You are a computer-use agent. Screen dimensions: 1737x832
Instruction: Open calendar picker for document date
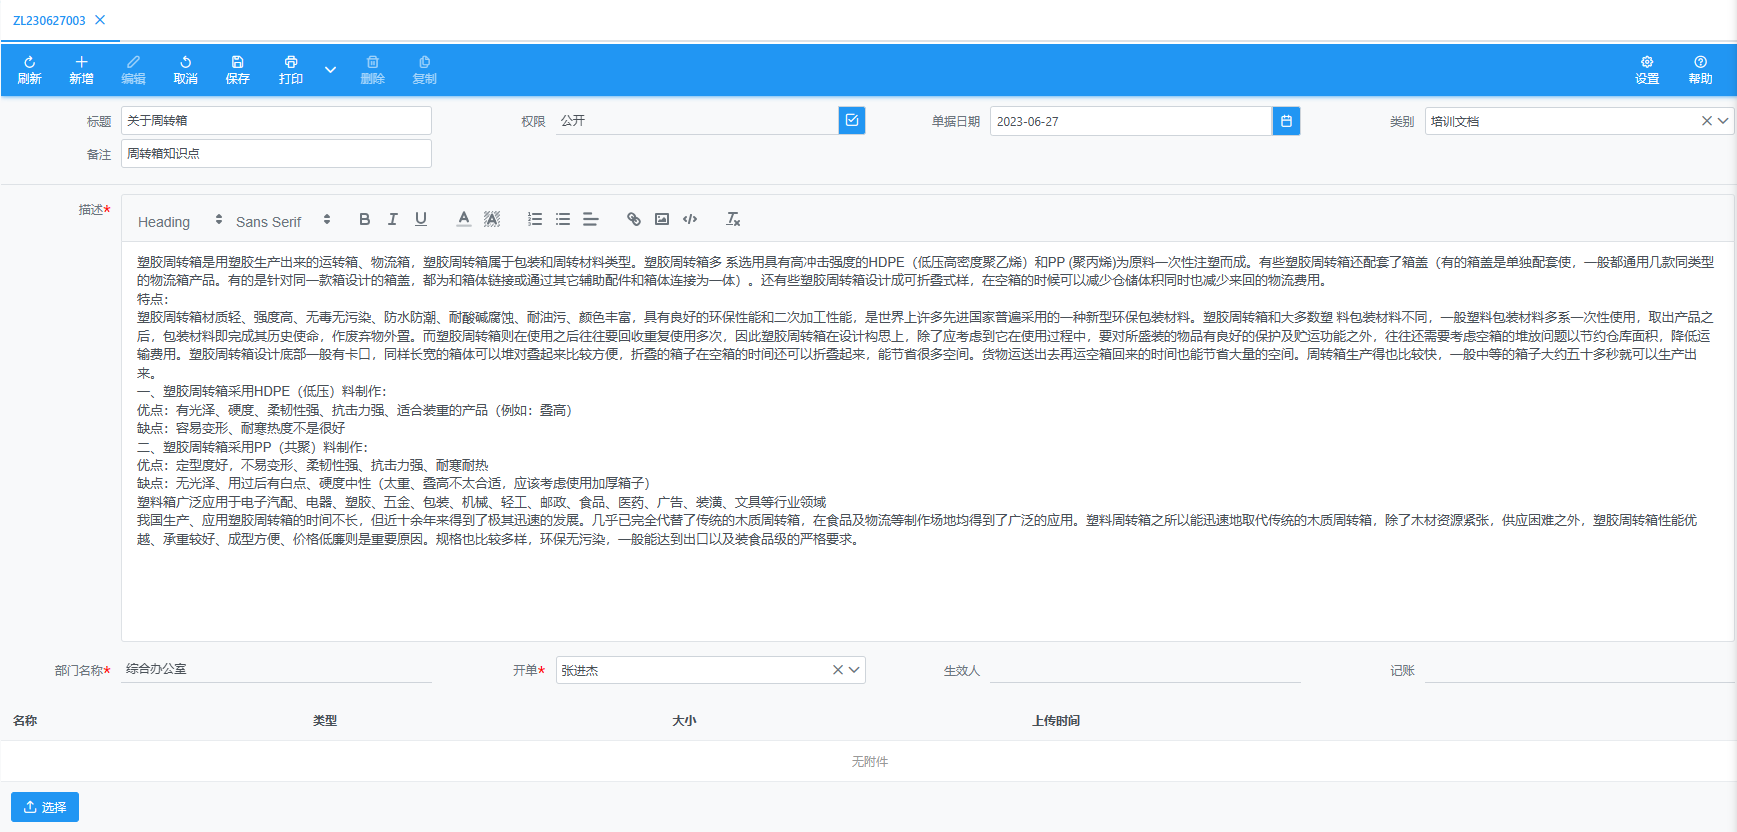click(1286, 121)
